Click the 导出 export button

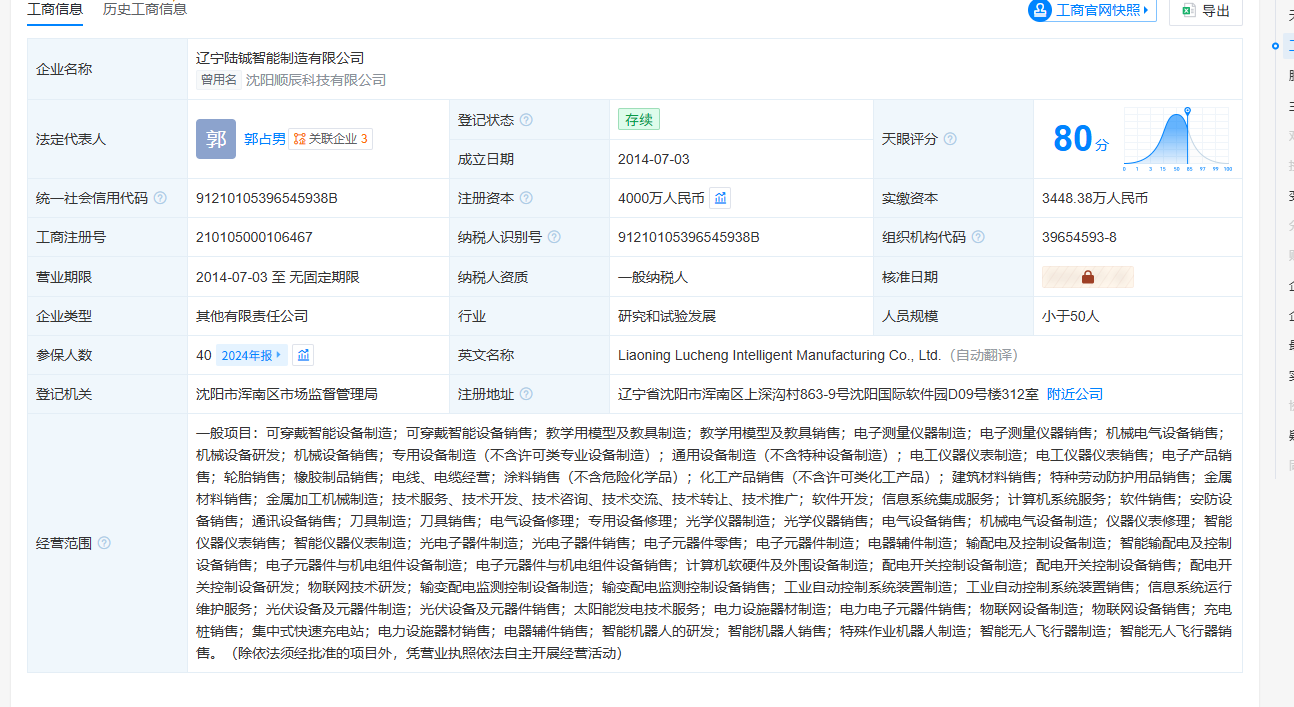pyautogui.click(x=1206, y=11)
